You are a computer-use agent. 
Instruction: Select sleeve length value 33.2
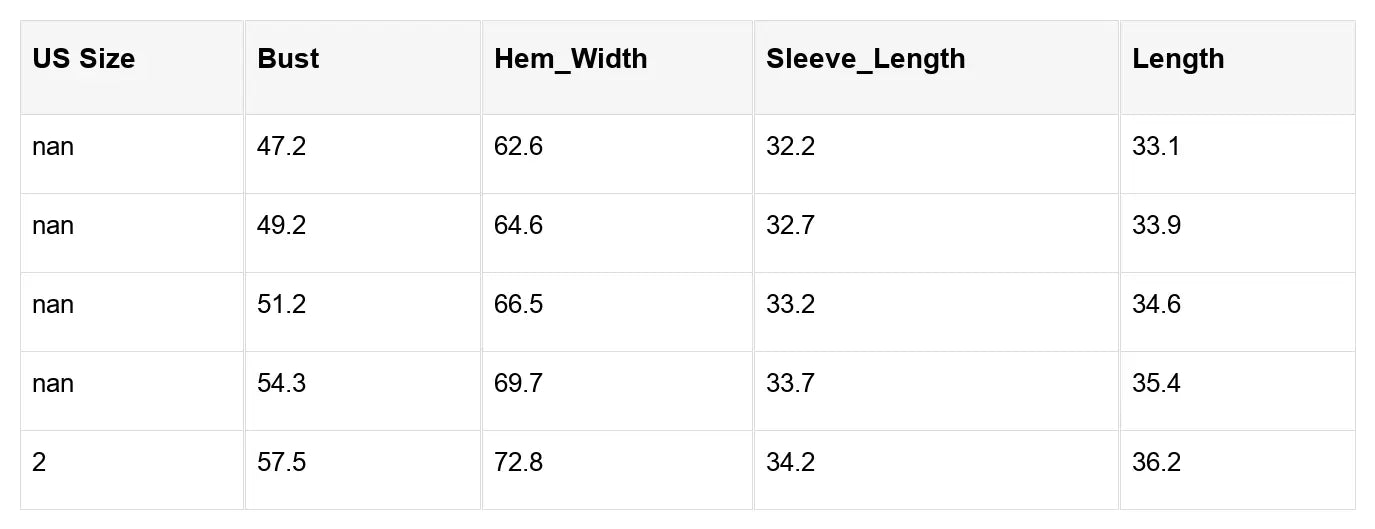click(790, 305)
